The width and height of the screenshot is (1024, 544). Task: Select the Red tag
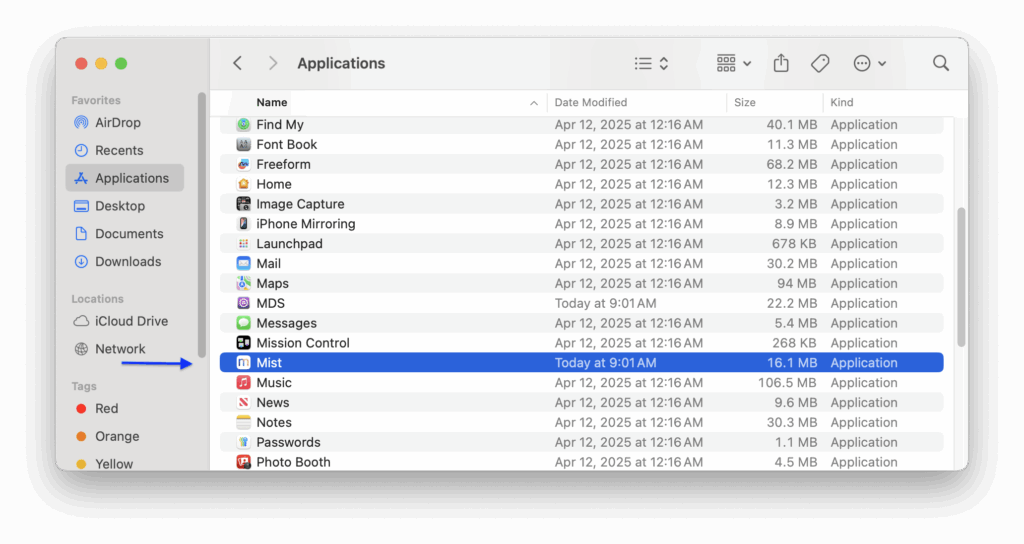pyautogui.click(x=125, y=409)
